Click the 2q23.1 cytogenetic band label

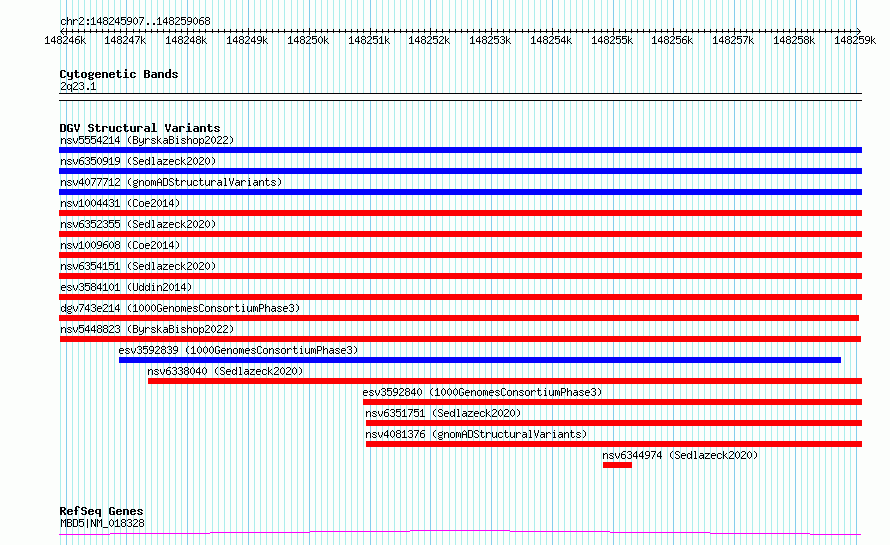[78, 86]
